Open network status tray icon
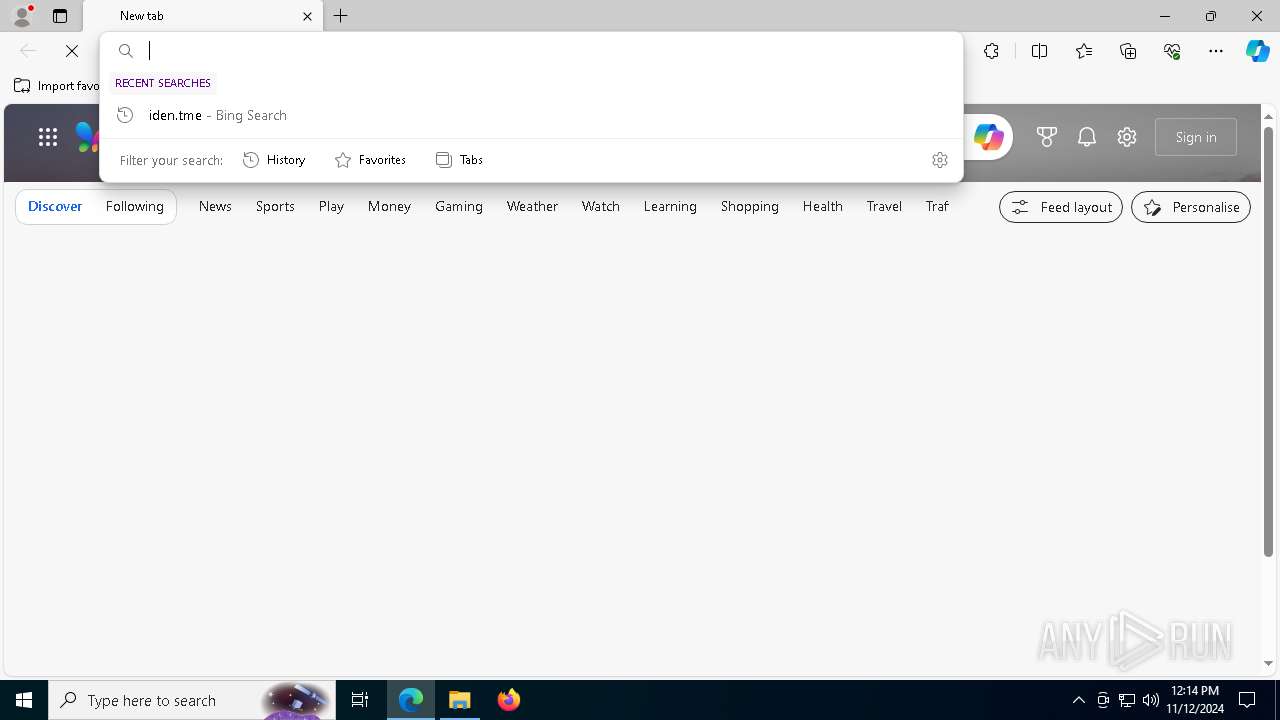1280x720 pixels. (x=1127, y=700)
